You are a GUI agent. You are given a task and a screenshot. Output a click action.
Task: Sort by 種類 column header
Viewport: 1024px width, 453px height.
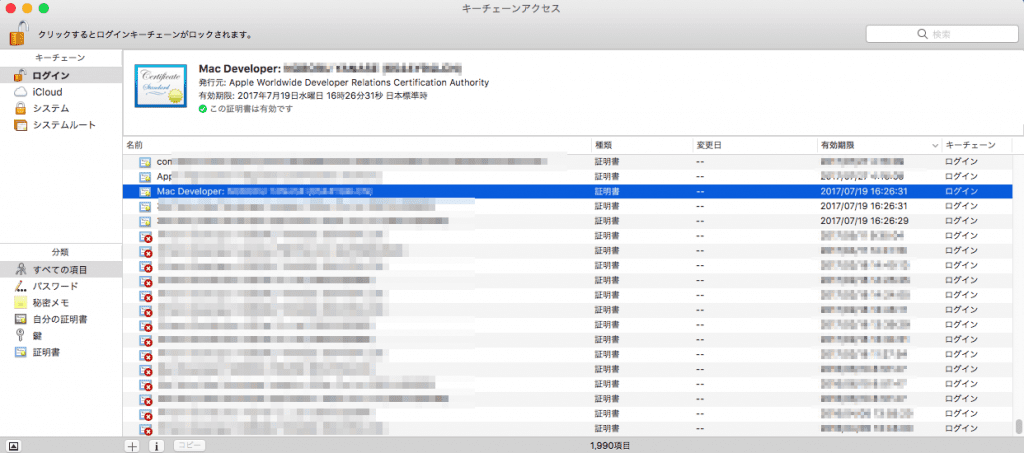pos(638,145)
